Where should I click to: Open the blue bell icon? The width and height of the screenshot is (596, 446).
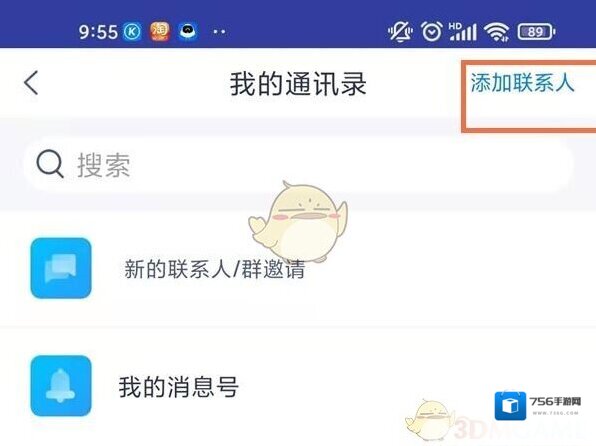click(61, 386)
